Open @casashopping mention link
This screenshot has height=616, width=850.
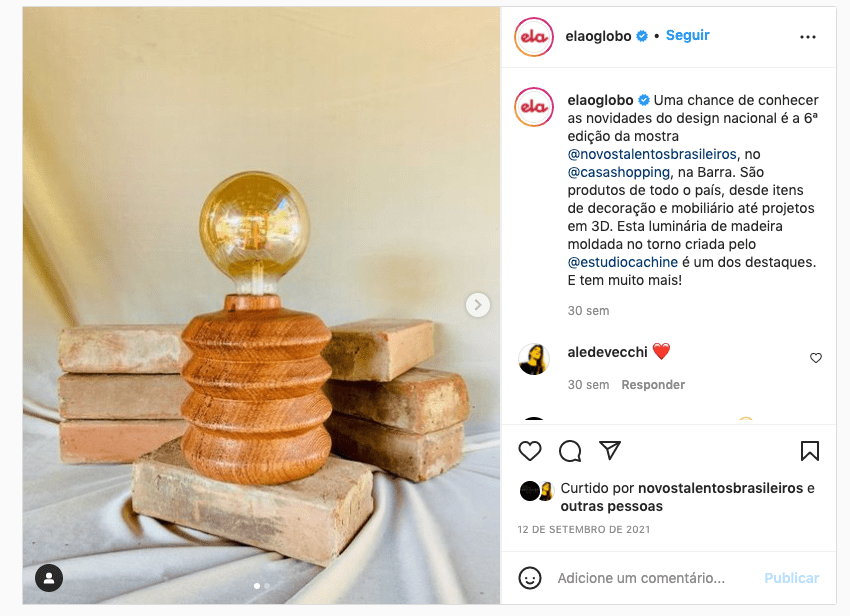[x=619, y=172]
